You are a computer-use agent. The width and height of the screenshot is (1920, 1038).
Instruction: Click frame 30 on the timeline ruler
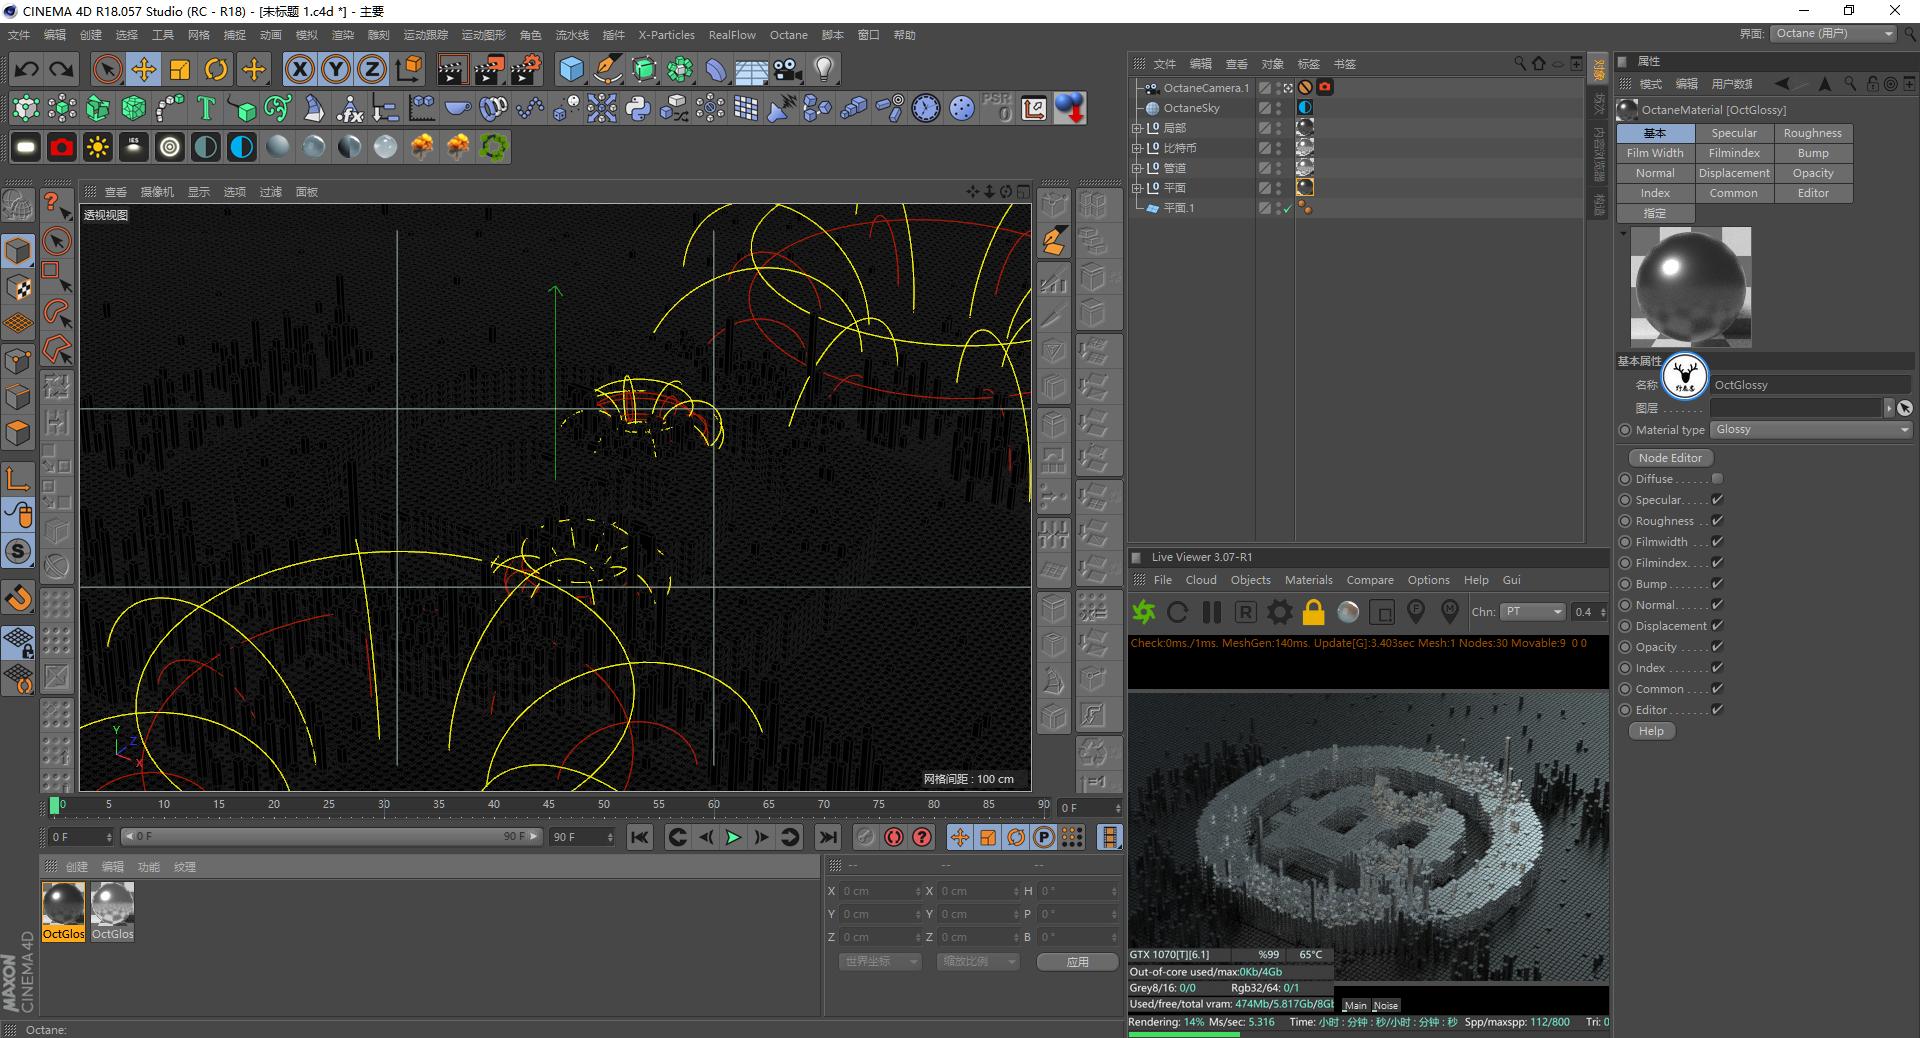point(384,805)
